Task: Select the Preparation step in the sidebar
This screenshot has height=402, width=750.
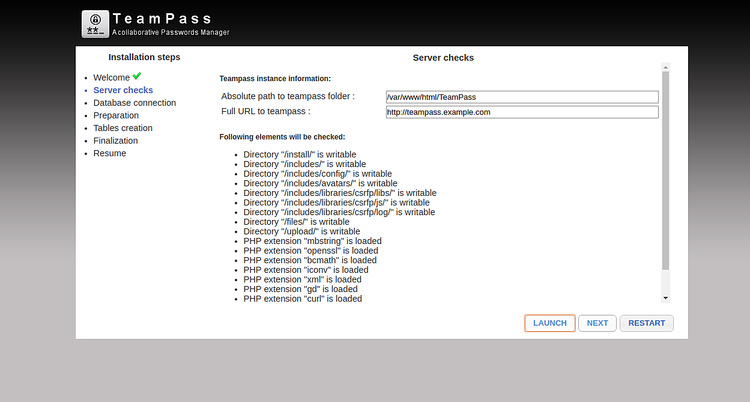Action: tap(116, 115)
